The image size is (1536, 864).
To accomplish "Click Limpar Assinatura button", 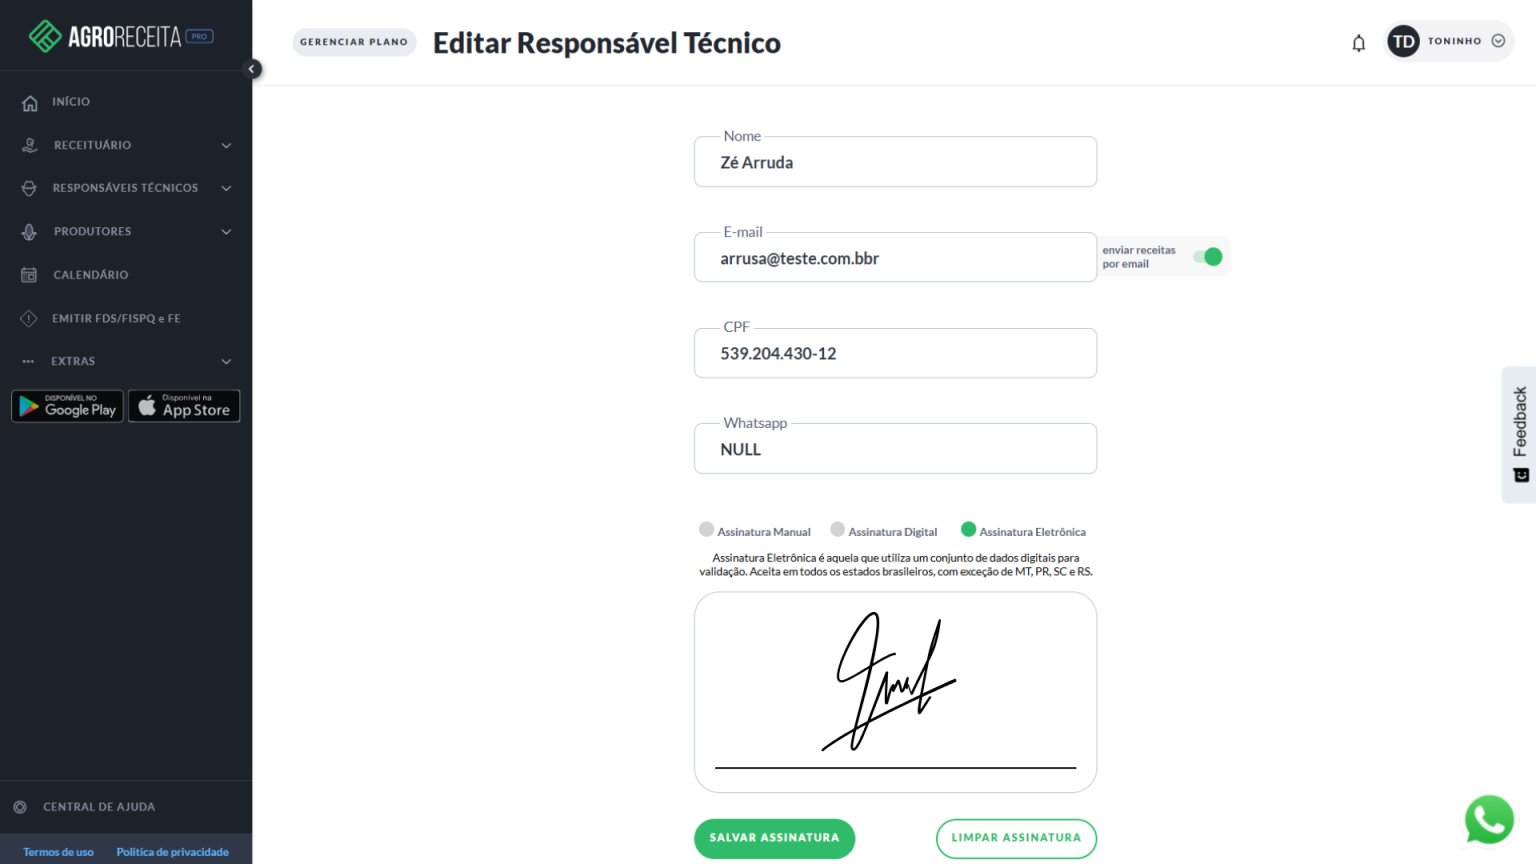I will [1016, 838].
